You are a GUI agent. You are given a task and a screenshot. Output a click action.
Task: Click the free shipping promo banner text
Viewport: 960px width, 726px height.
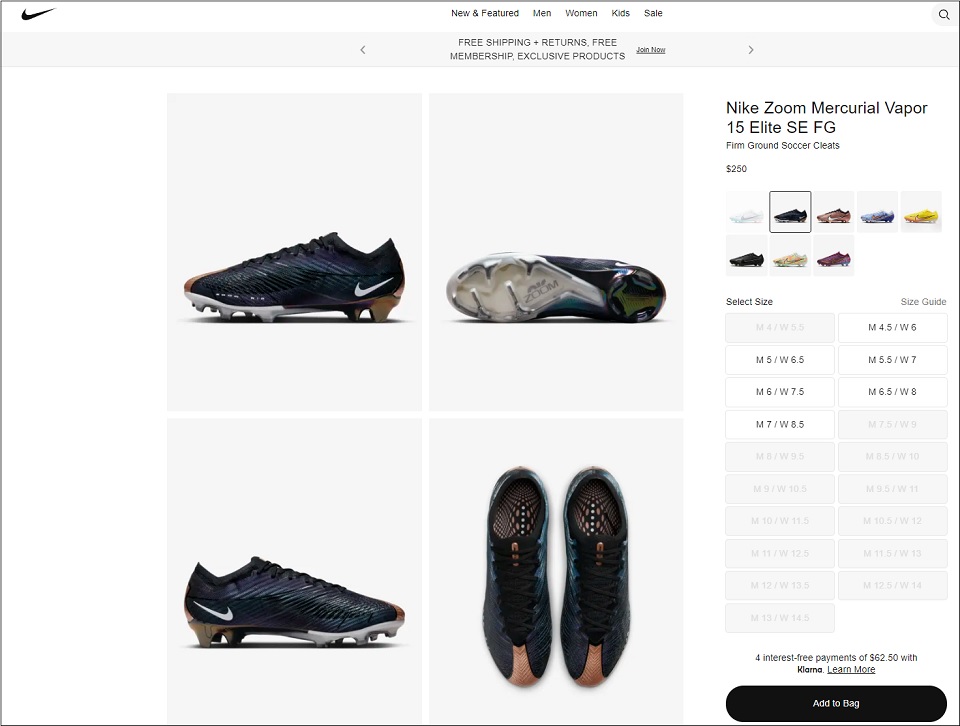[x=538, y=49]
